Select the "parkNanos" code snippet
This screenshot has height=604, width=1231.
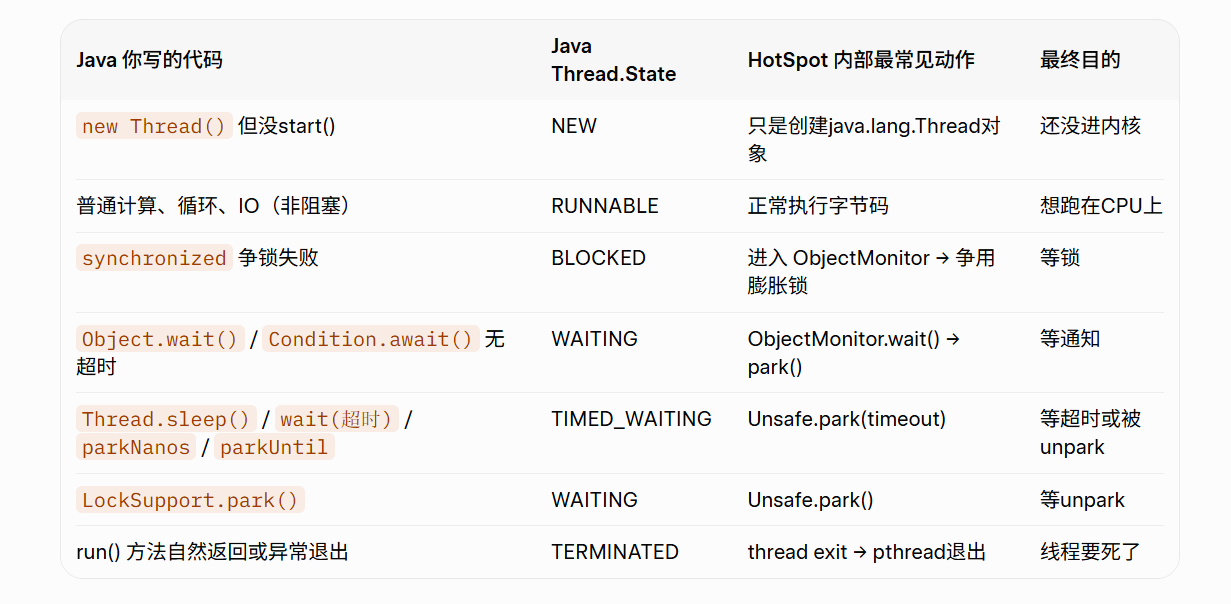pyautogui.click(x=136, y=447)
